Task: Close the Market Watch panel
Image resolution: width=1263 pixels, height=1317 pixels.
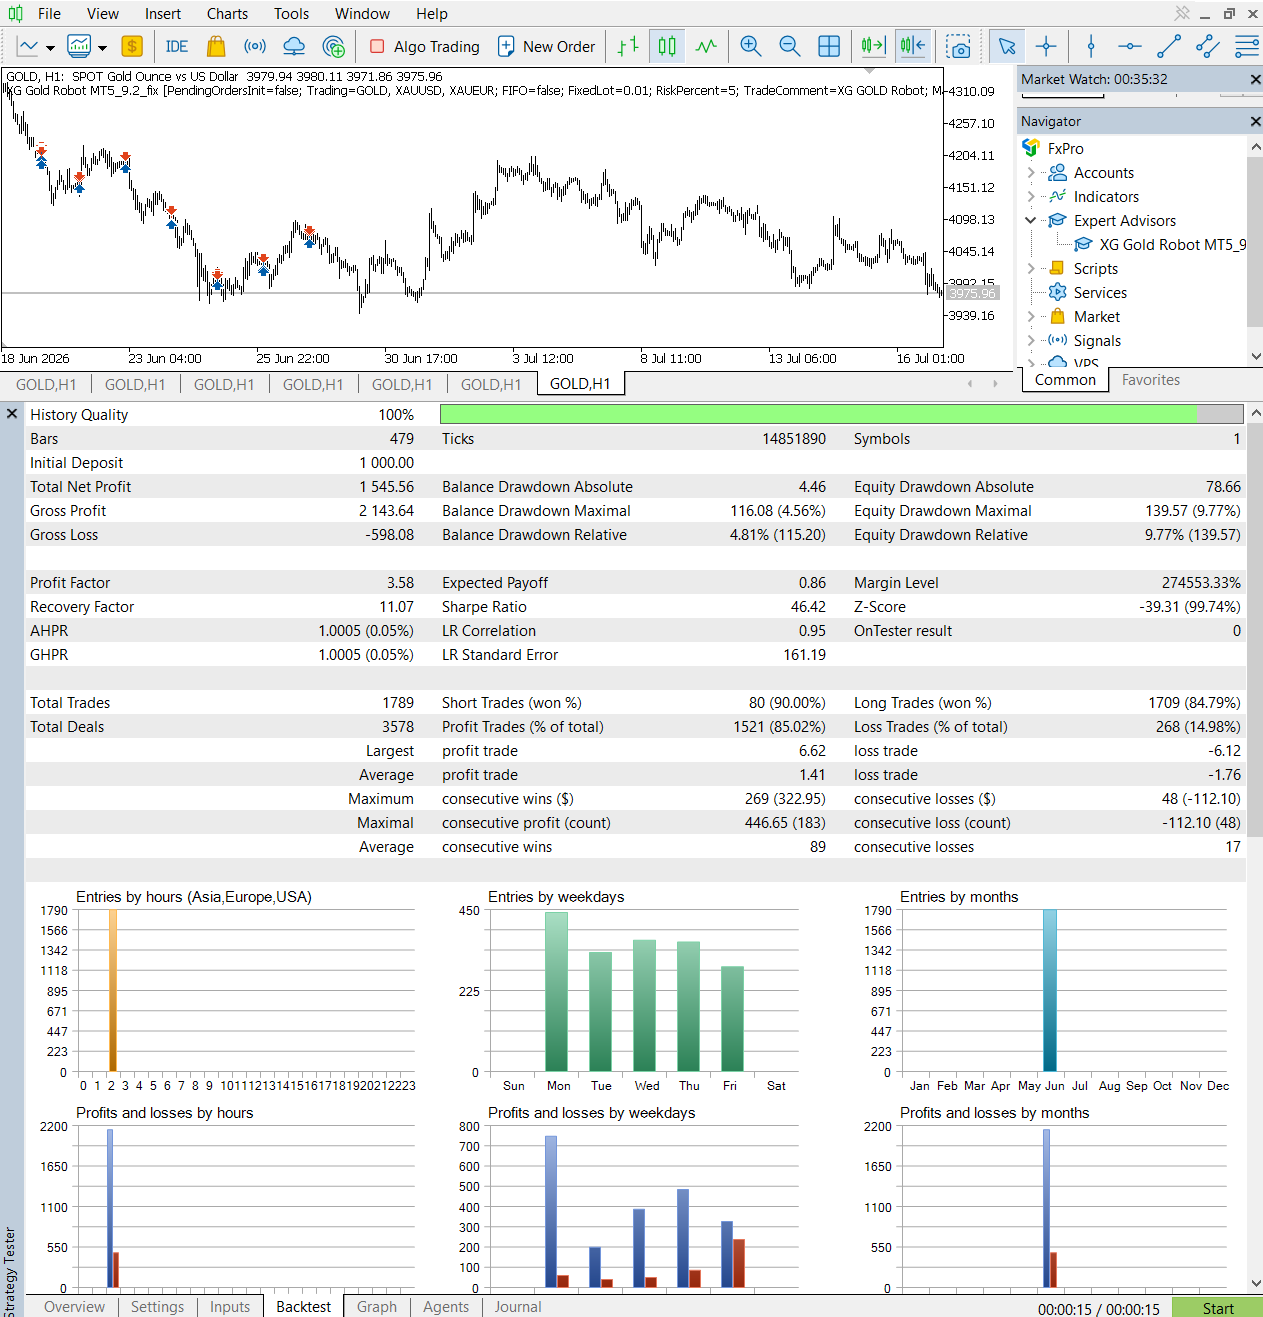Action: point(1255,79)
